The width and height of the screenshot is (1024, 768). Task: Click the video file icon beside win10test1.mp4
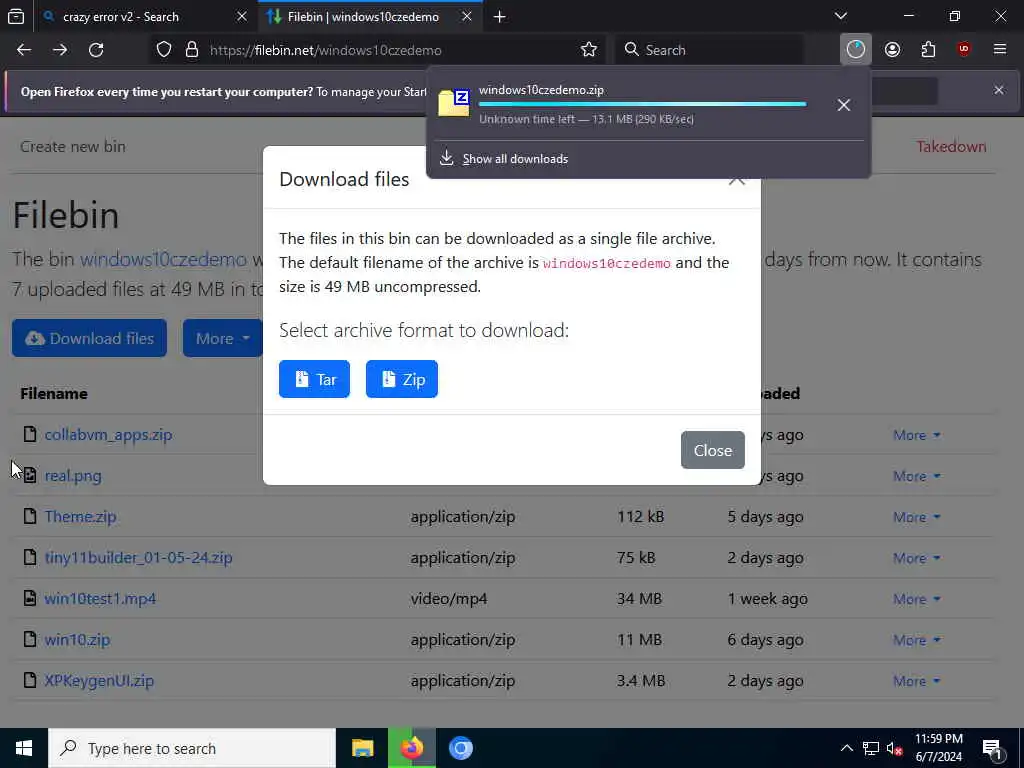(29, 598)
